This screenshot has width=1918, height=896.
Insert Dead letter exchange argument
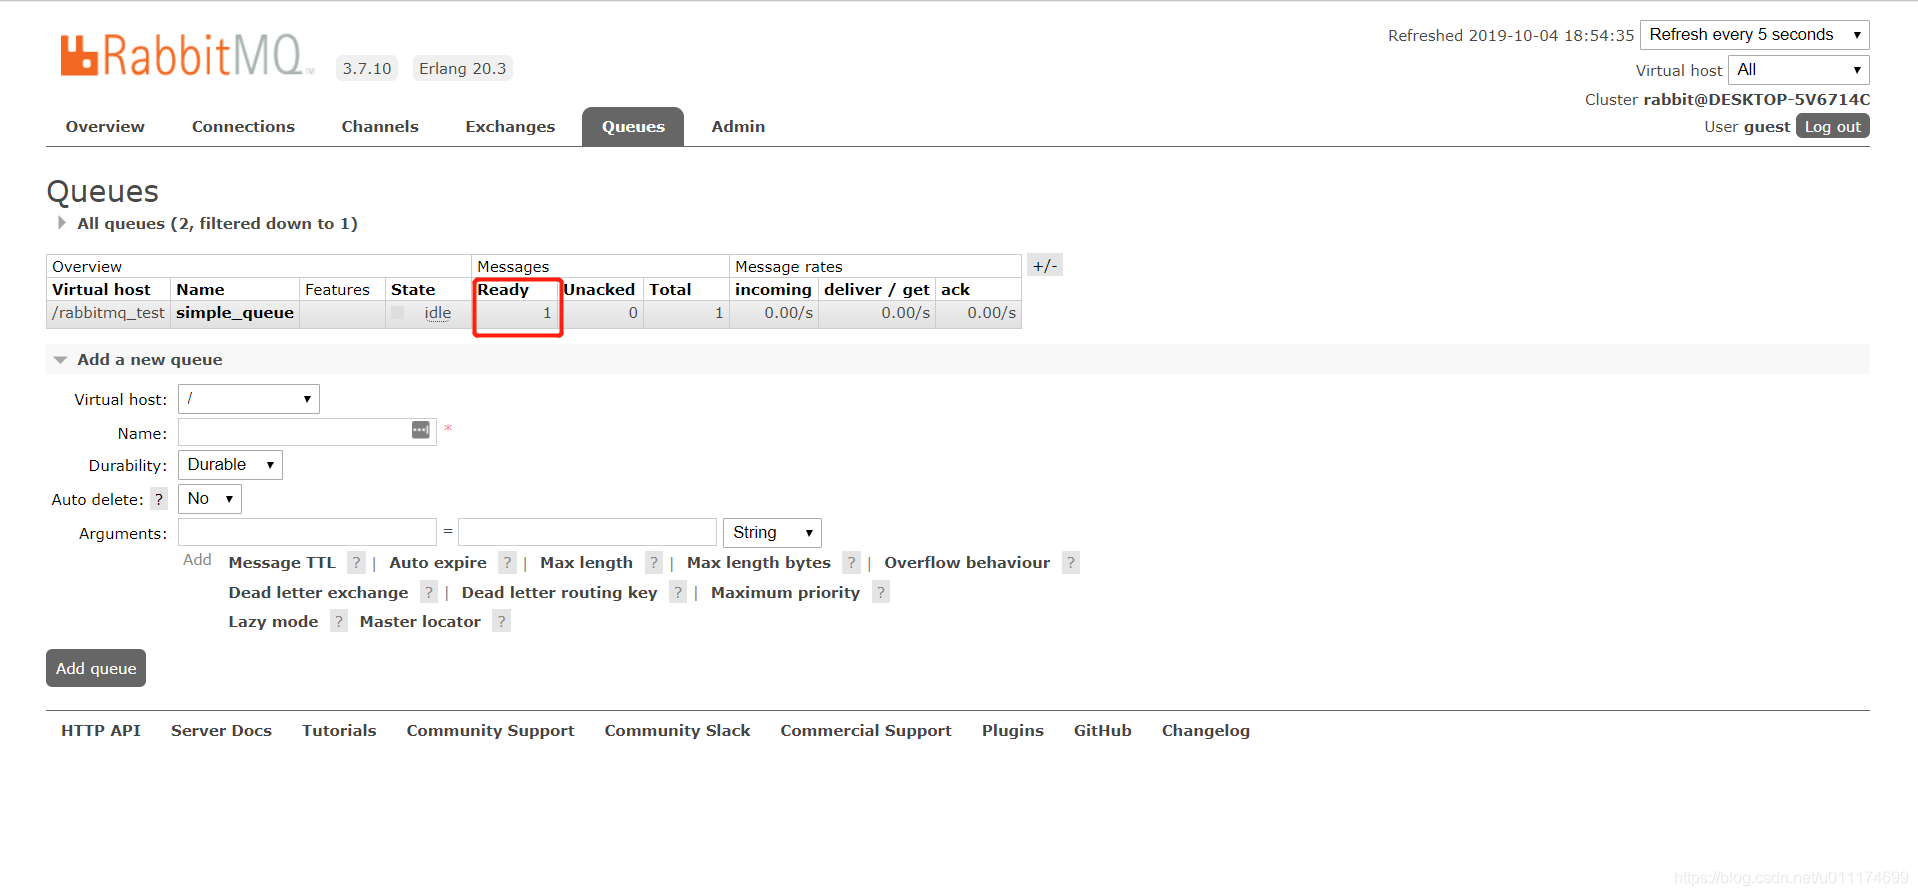[318, 592]
